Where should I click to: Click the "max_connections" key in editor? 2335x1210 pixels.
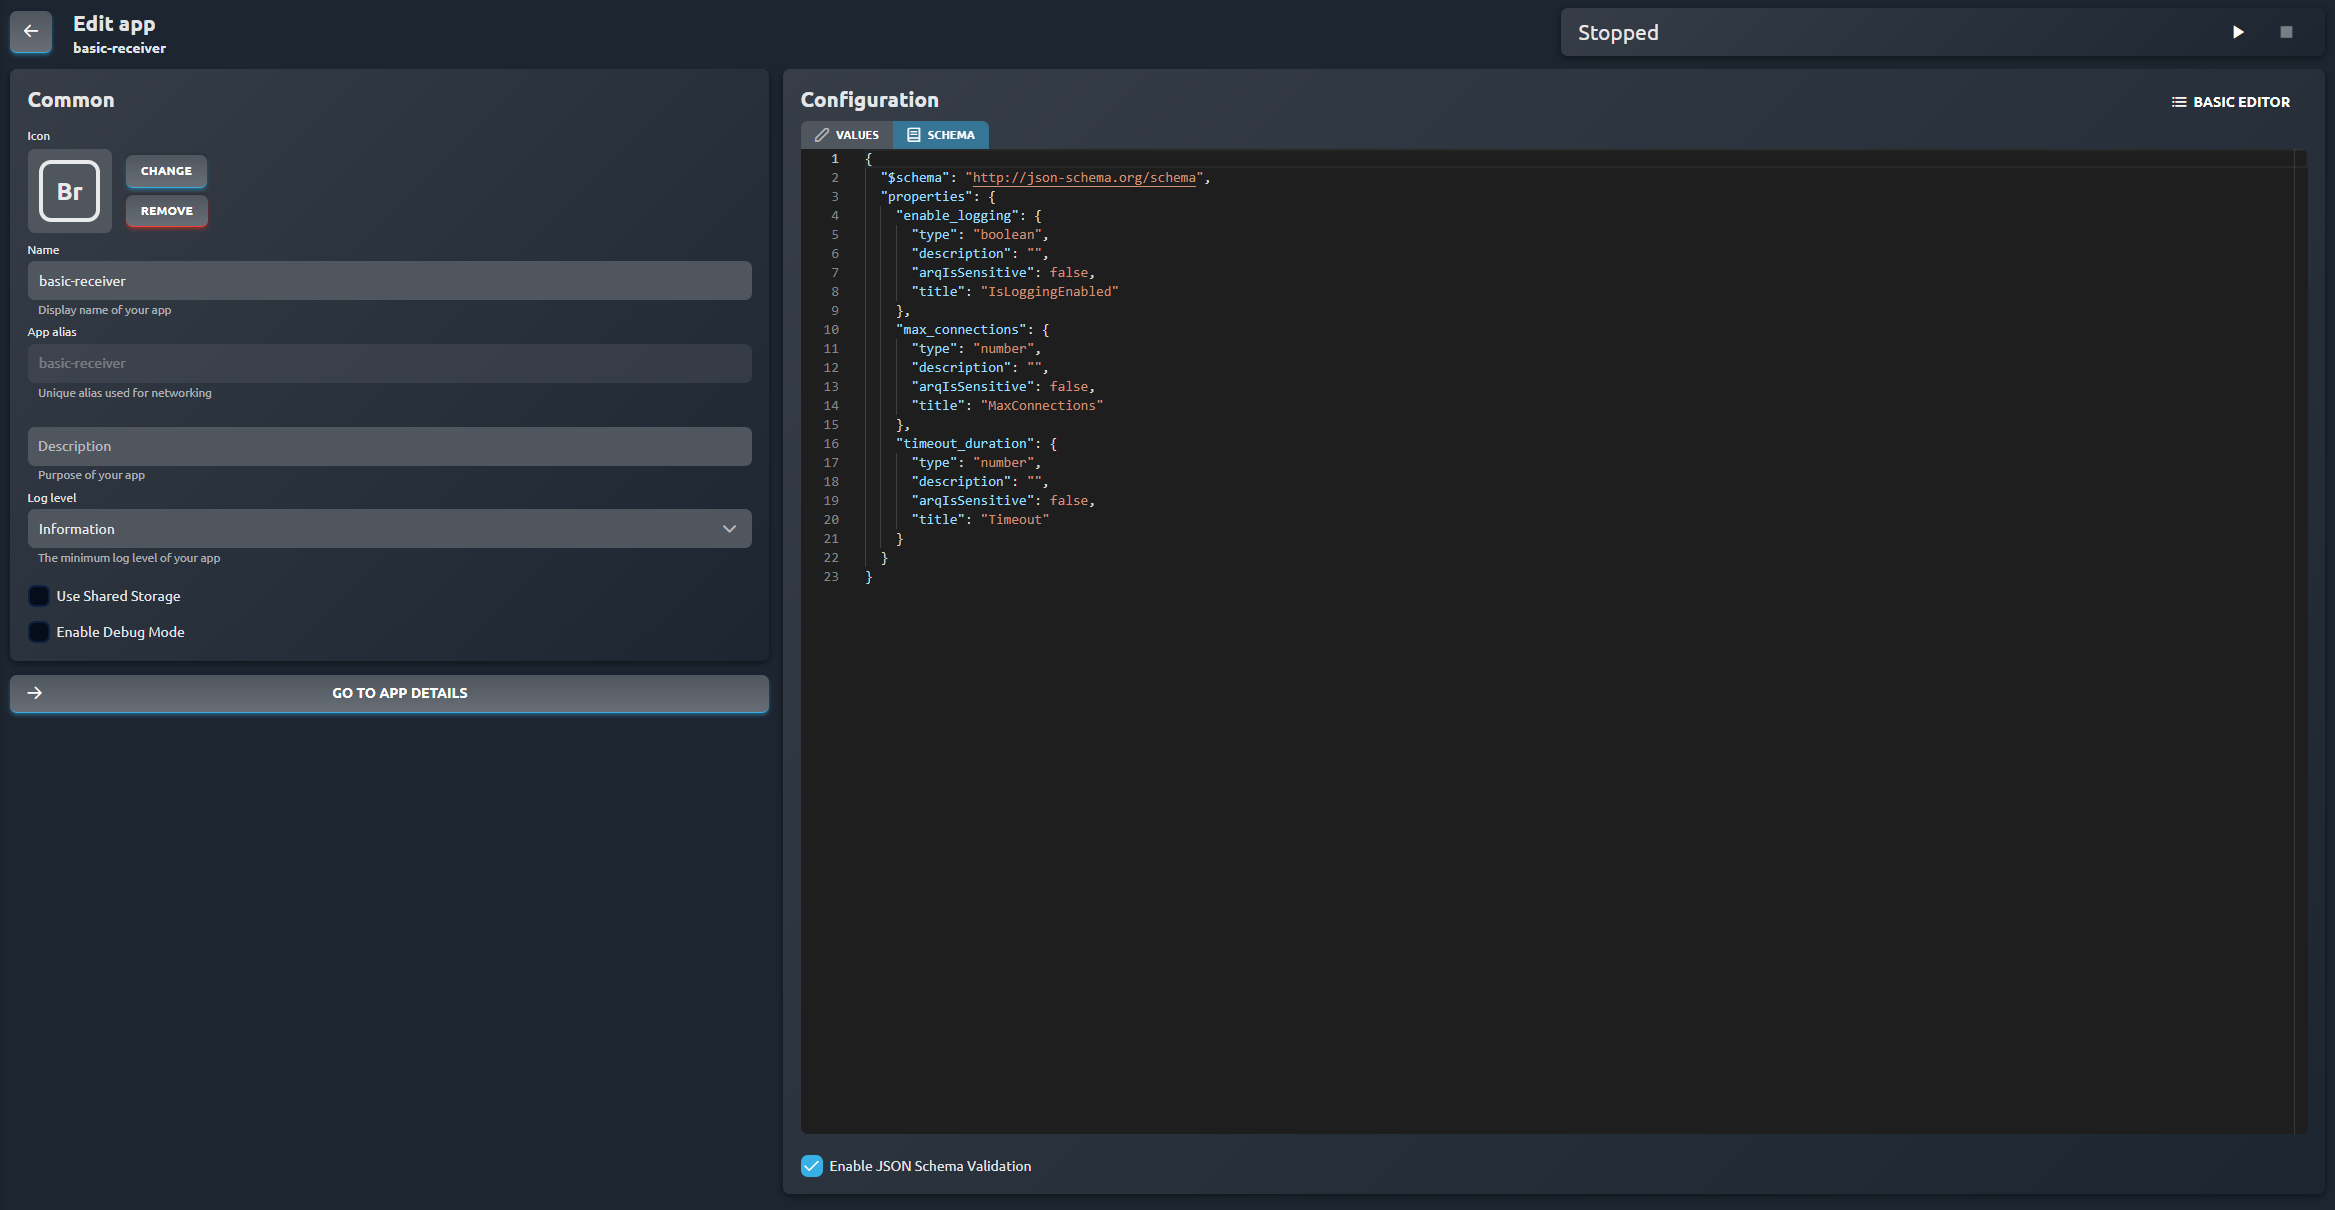pyautogui.click(x=961, y=330)
